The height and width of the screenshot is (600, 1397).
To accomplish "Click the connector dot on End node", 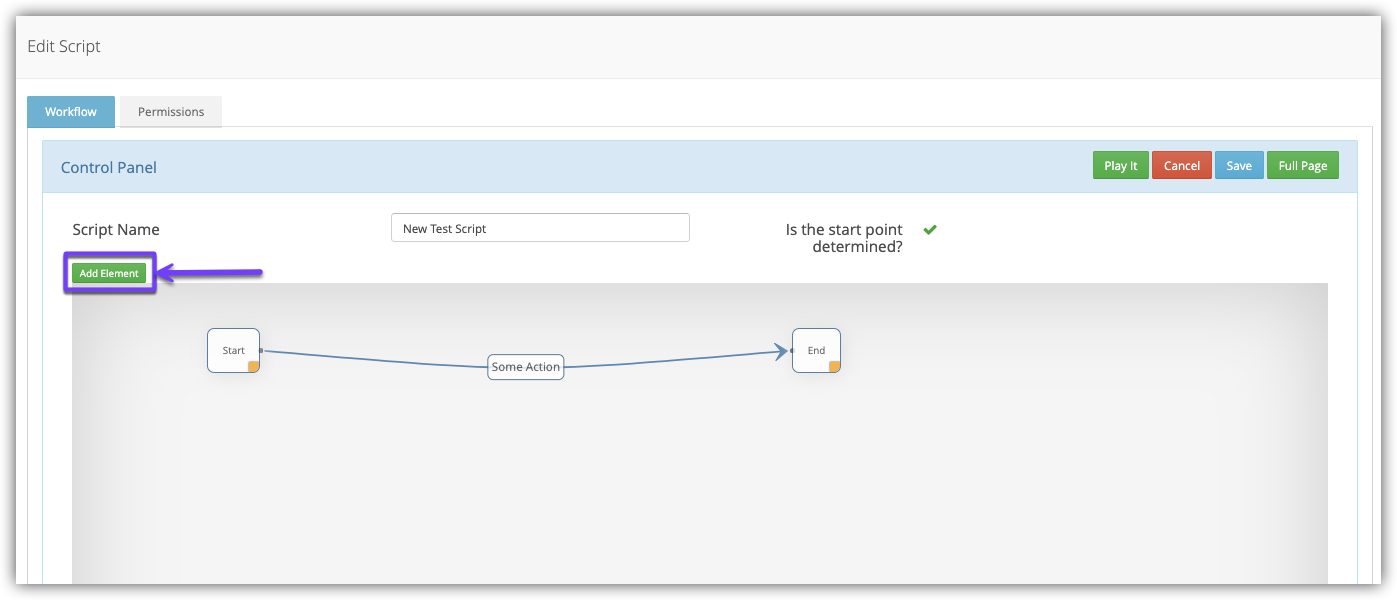I will coord(791,351).
